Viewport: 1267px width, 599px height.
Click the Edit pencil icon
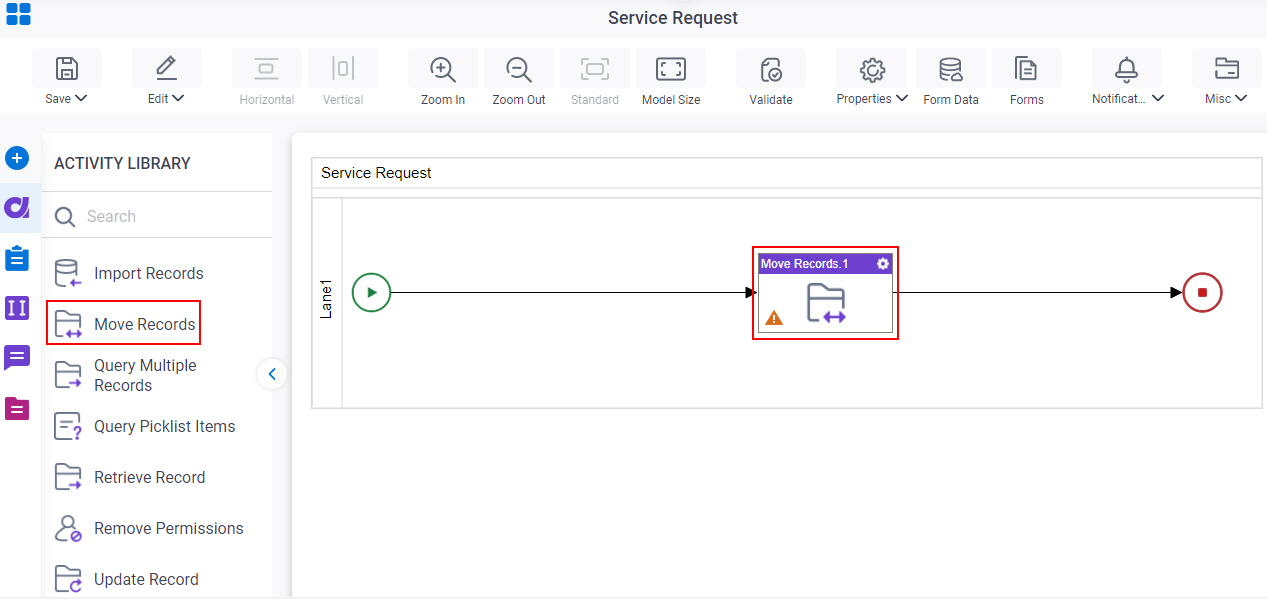point(166,69)
